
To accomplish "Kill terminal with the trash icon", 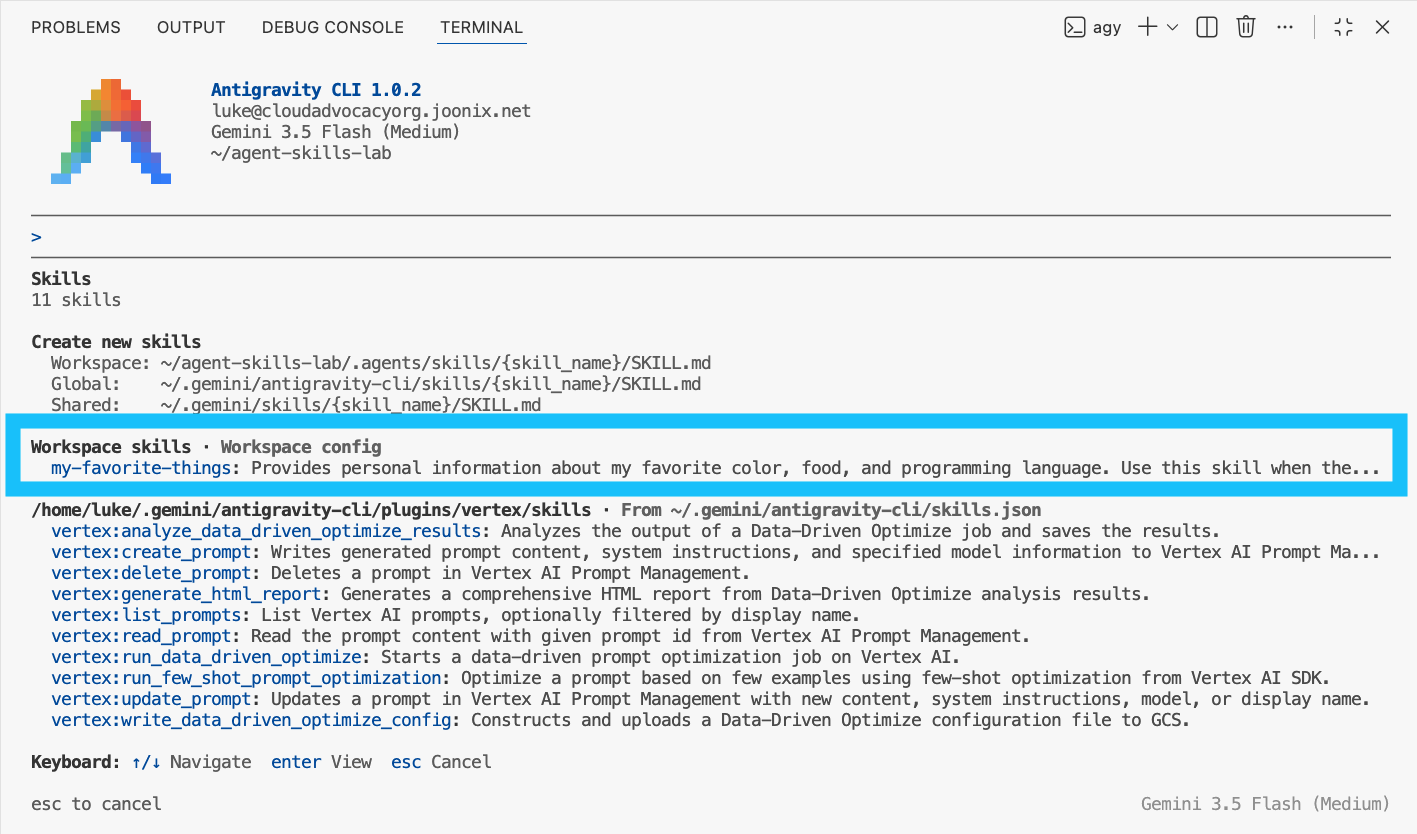I will (1245, 28).
